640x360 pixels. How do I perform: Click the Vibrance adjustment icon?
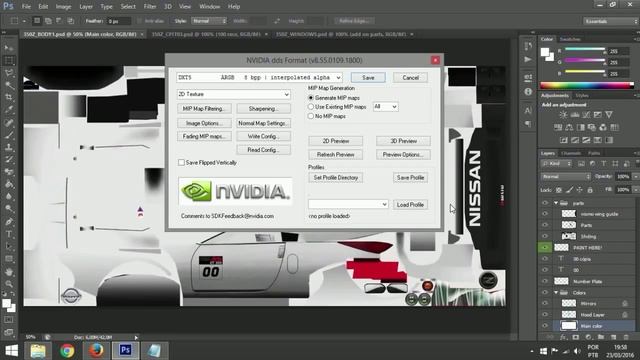pyautogui.click(x=609, y=115)
